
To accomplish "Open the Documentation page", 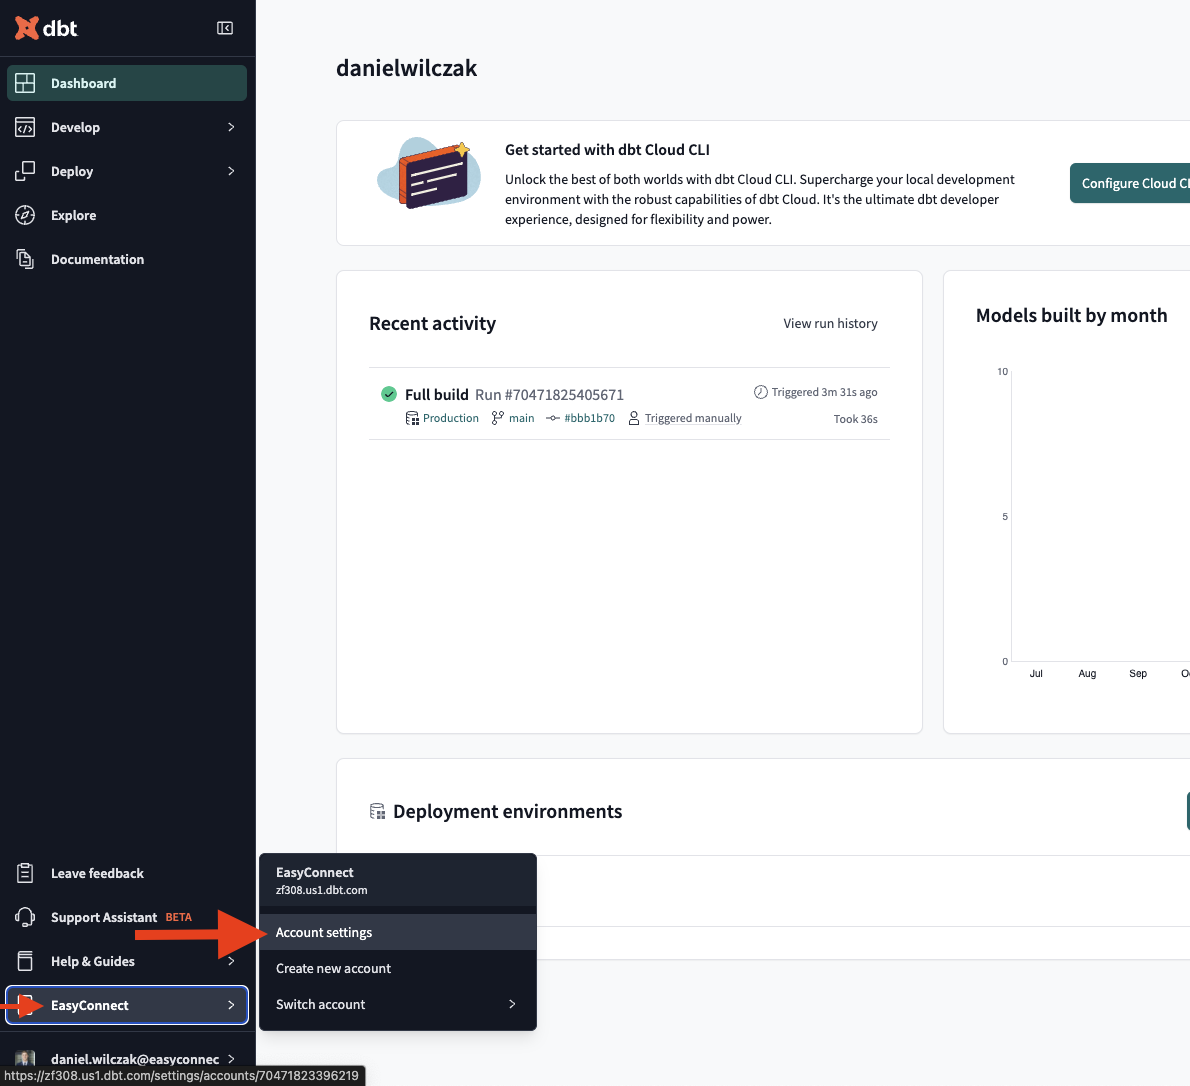I will 127,259.
